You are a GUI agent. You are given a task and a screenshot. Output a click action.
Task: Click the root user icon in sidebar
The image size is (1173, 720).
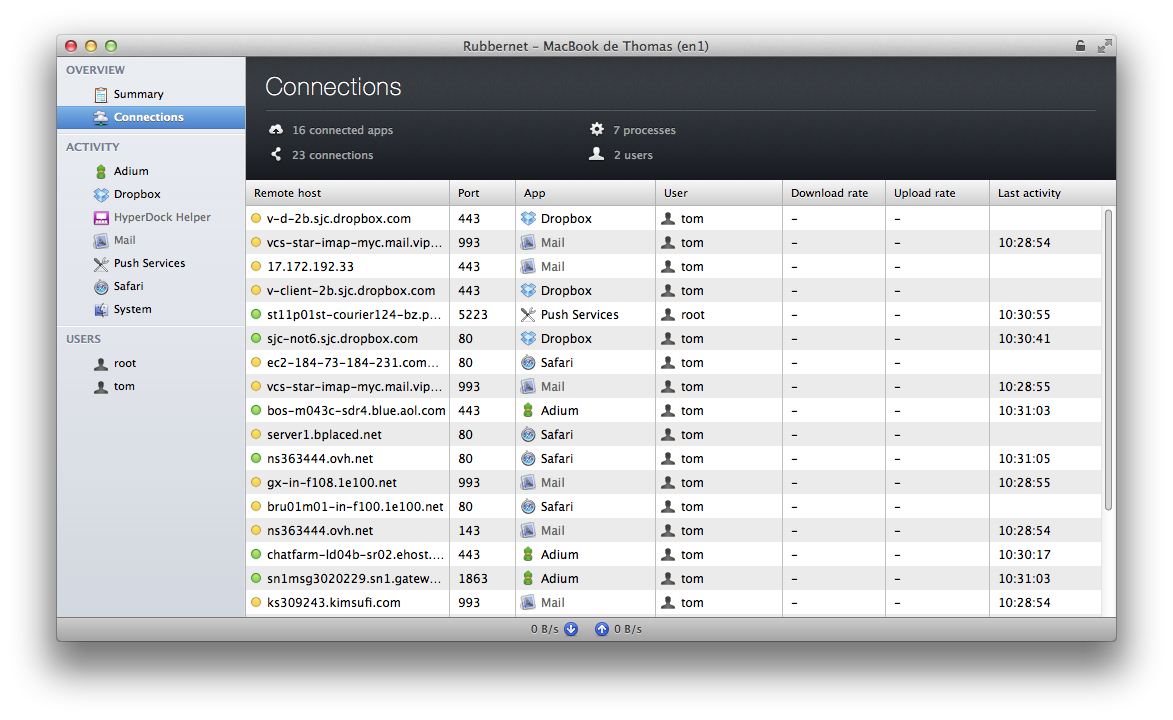[x=101, y=364]
